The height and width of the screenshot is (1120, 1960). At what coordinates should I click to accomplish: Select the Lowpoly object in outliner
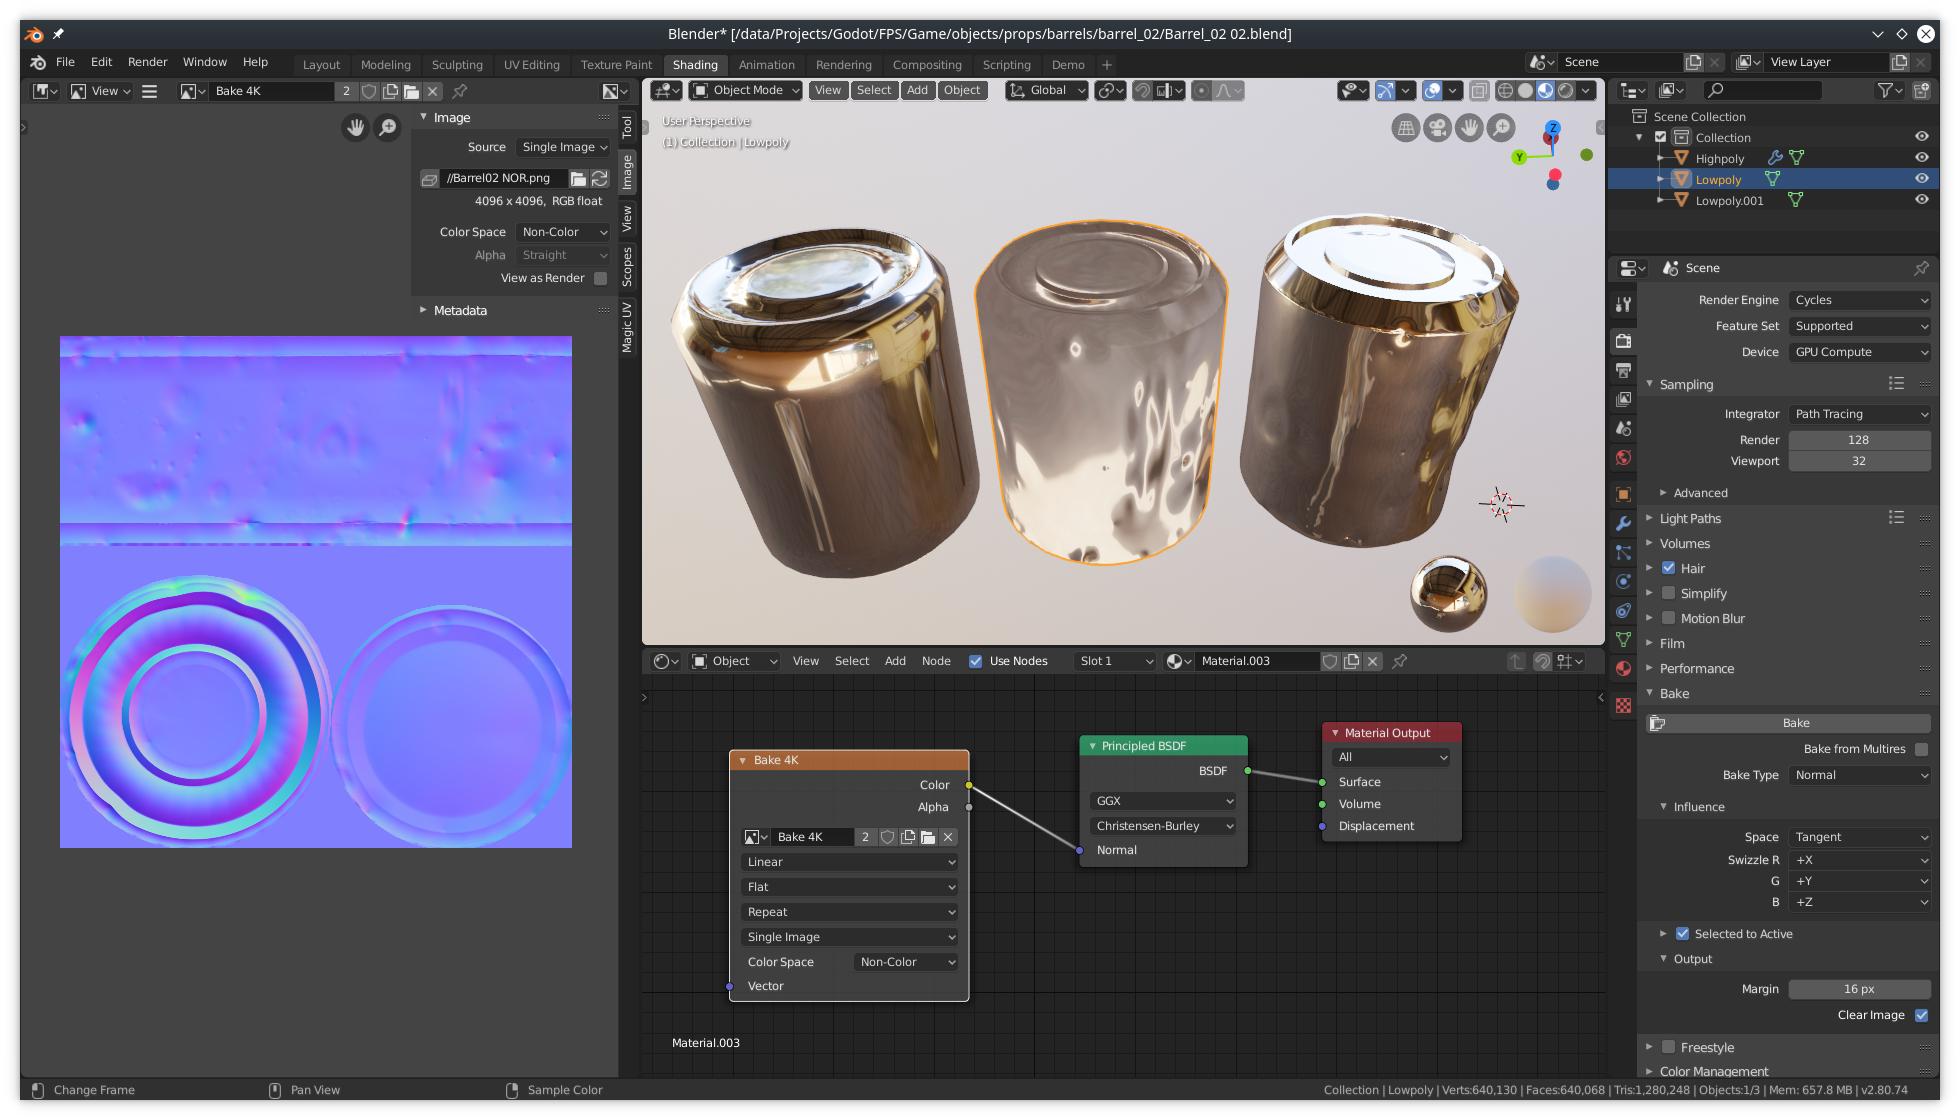[1718, 180]
